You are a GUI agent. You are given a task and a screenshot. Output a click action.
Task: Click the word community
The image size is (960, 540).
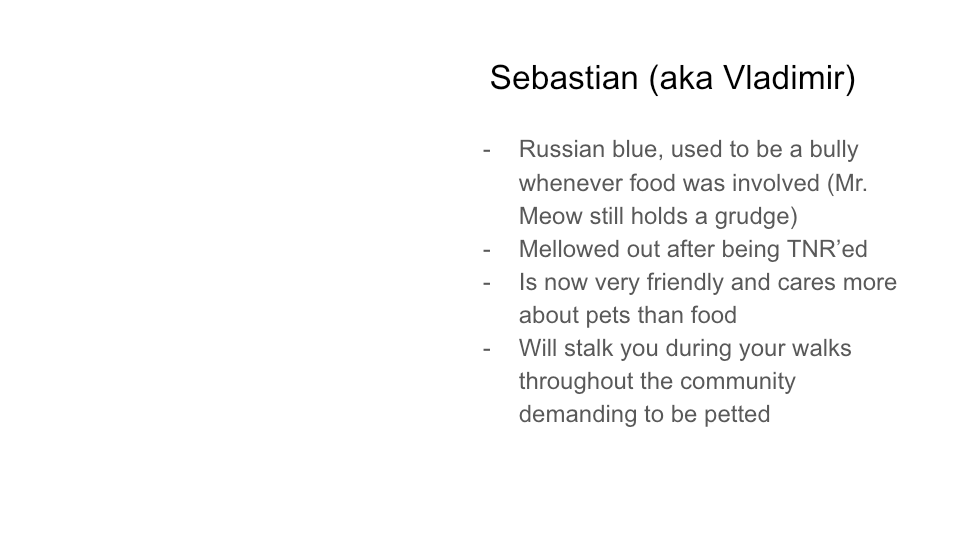(x=738, y=382)
